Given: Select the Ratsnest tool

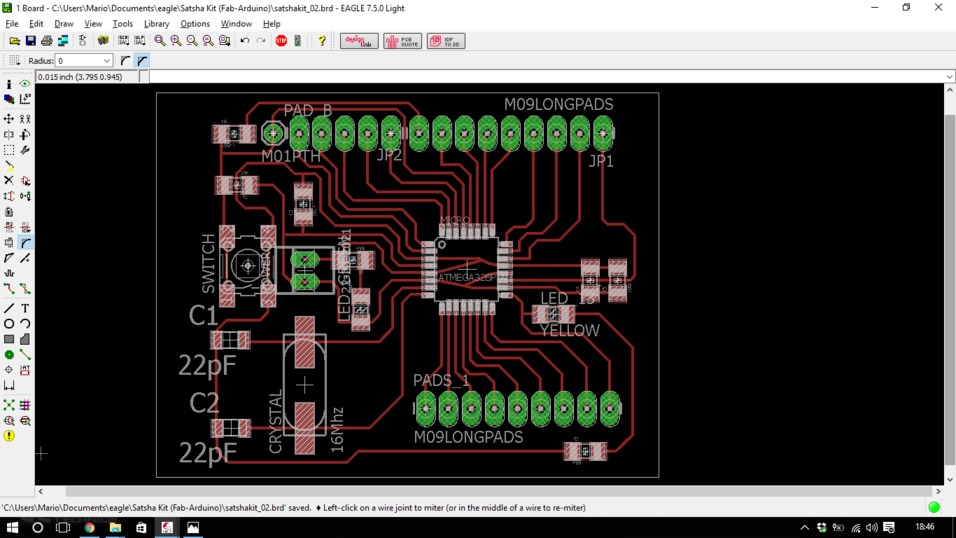Looking at the screenshot, I should click(9, 405).
